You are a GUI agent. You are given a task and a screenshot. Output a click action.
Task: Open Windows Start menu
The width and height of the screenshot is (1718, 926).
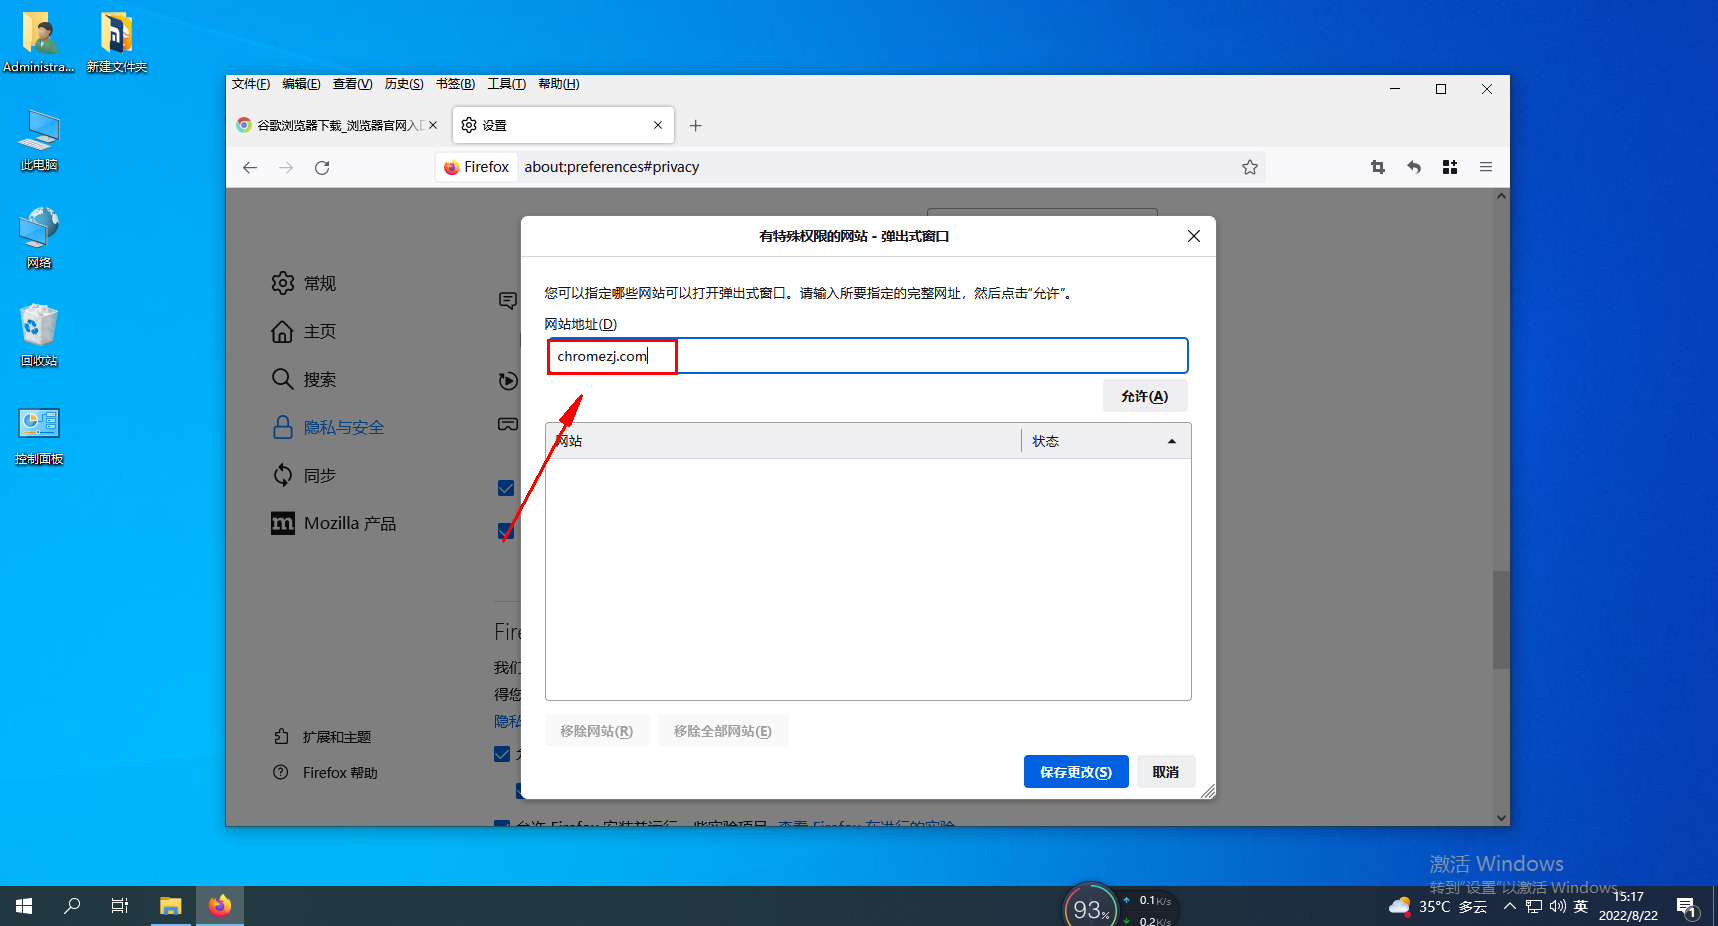[x=24, y=906]
